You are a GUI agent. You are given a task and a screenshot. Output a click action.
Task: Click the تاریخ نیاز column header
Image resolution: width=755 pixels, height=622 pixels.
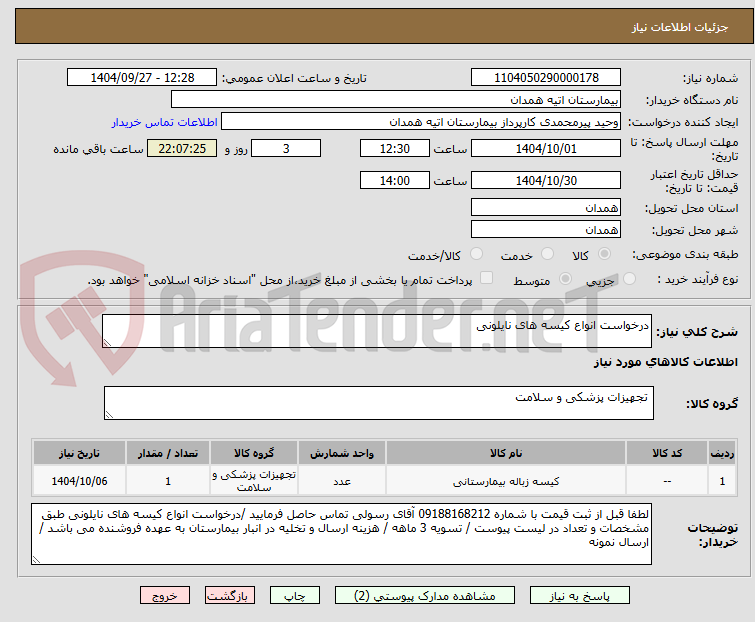click(x=79, y=453)
